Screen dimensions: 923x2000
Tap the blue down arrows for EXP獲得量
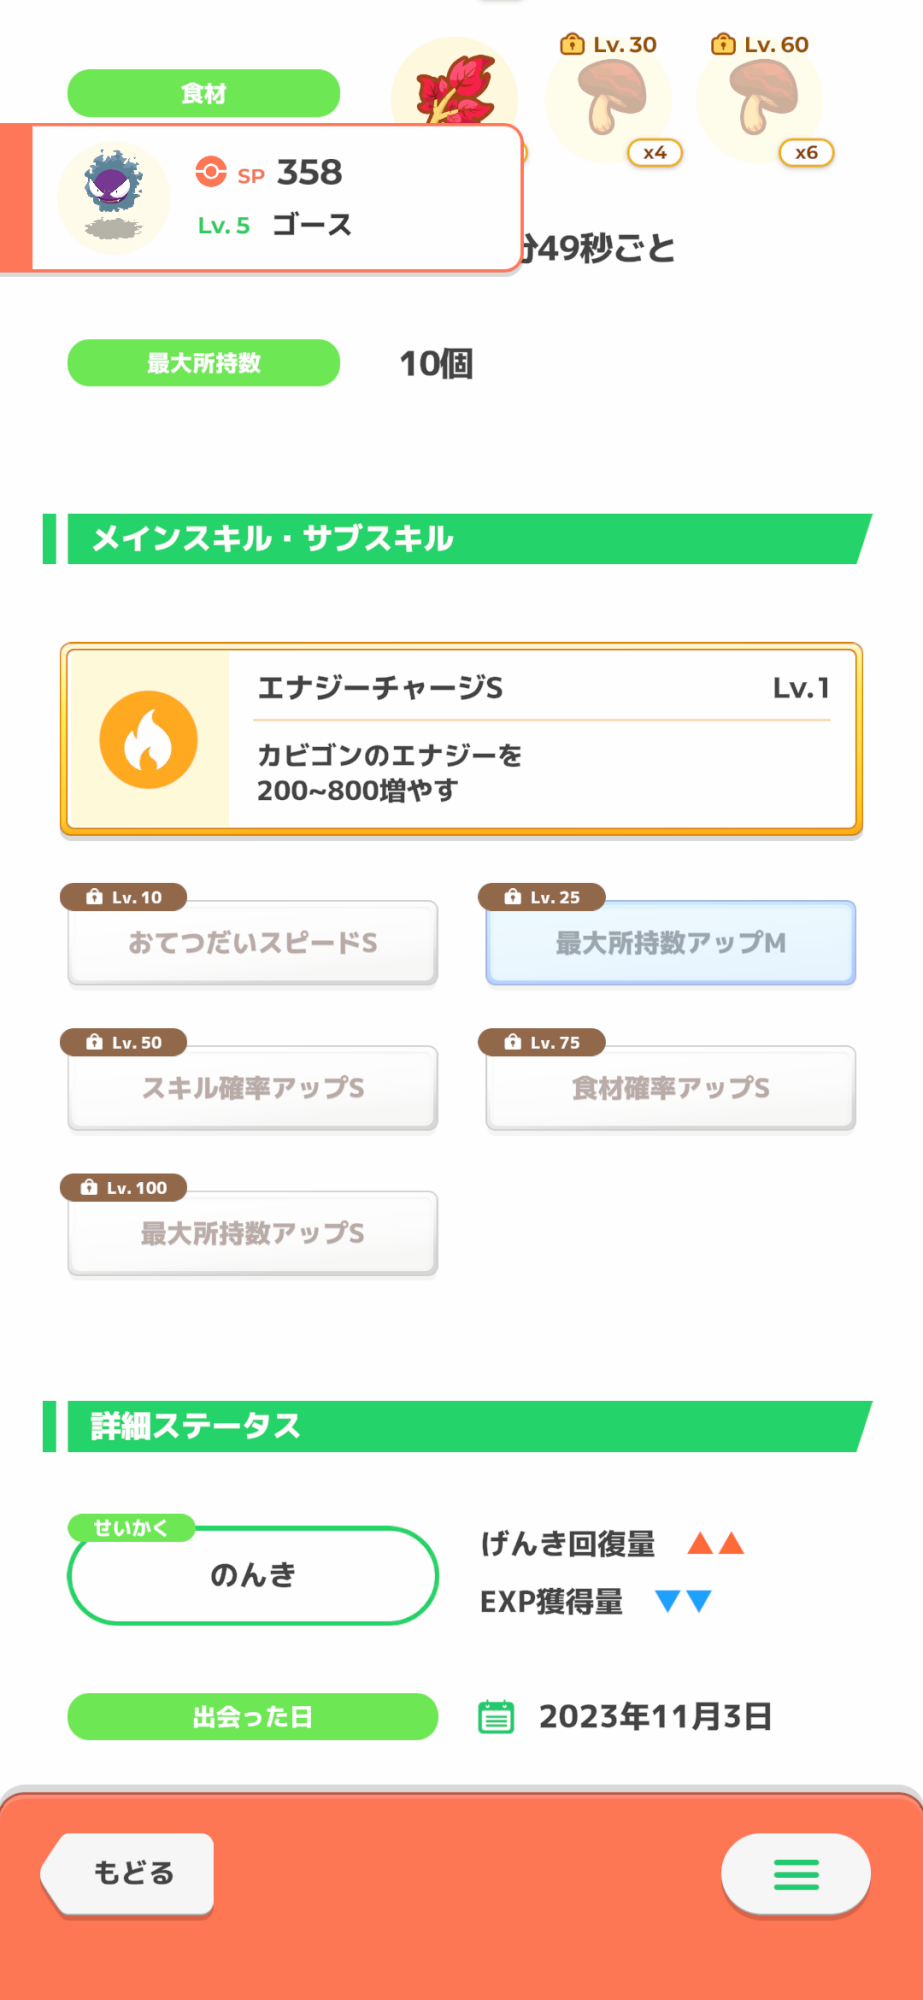click(683, 1602)
